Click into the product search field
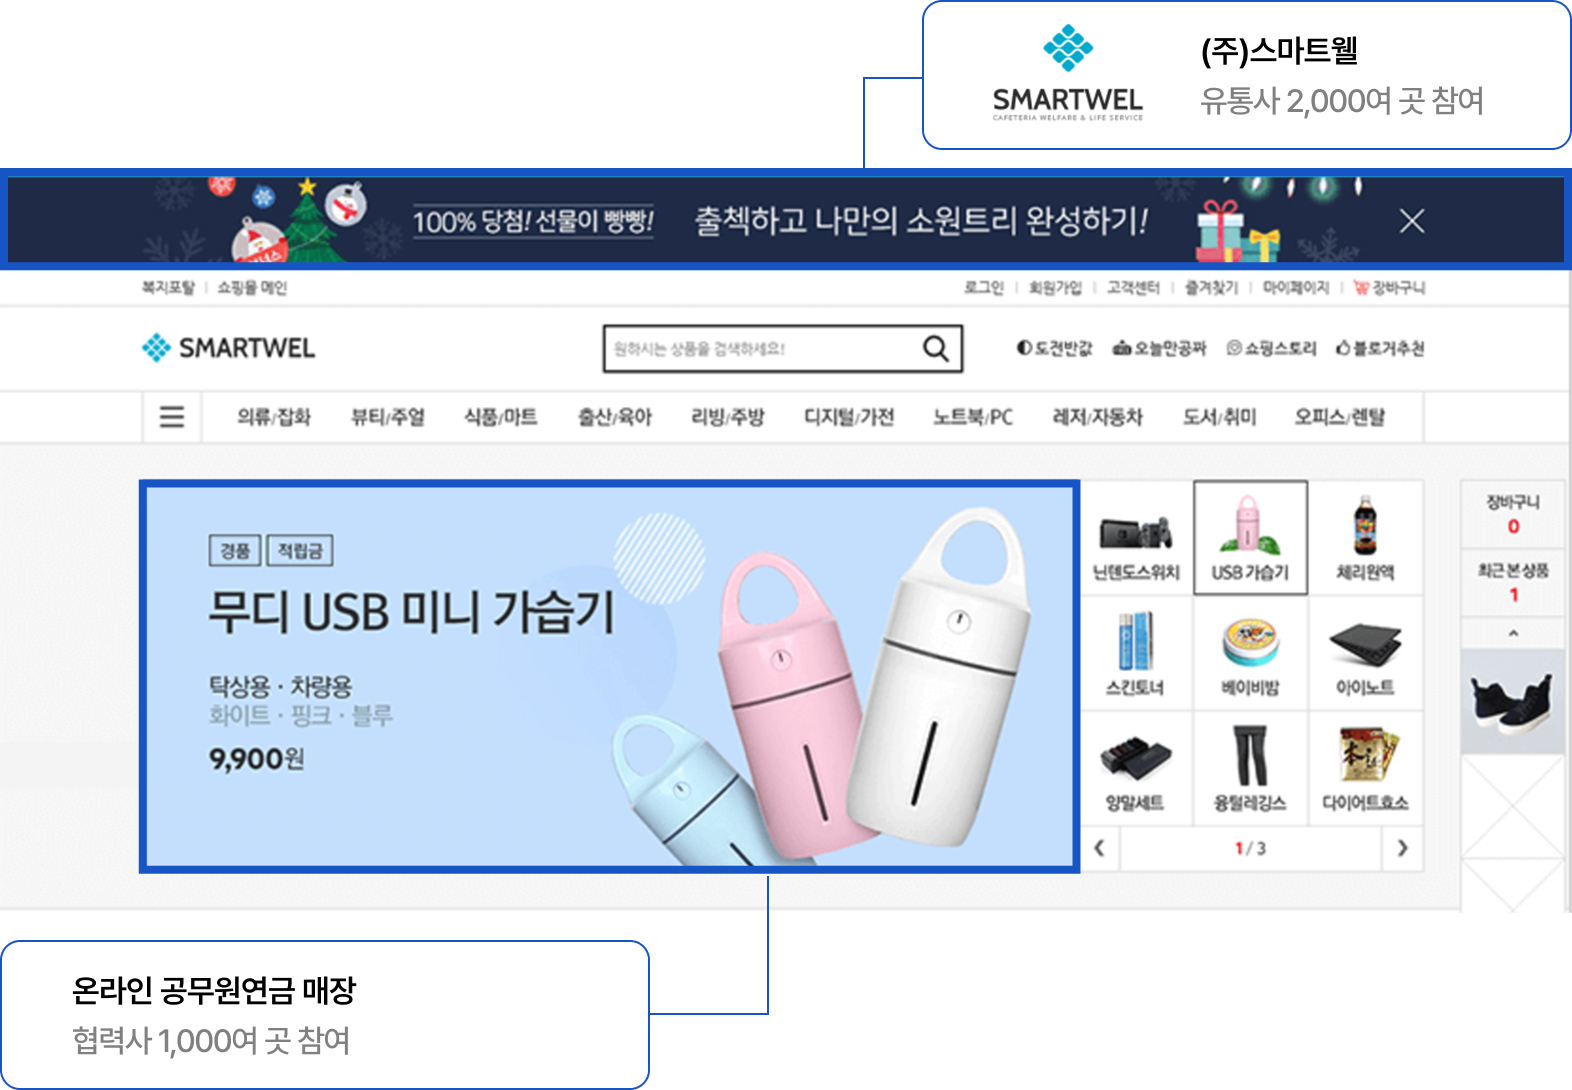The height and width of the screenshot is (1090, 1572). 762,348
